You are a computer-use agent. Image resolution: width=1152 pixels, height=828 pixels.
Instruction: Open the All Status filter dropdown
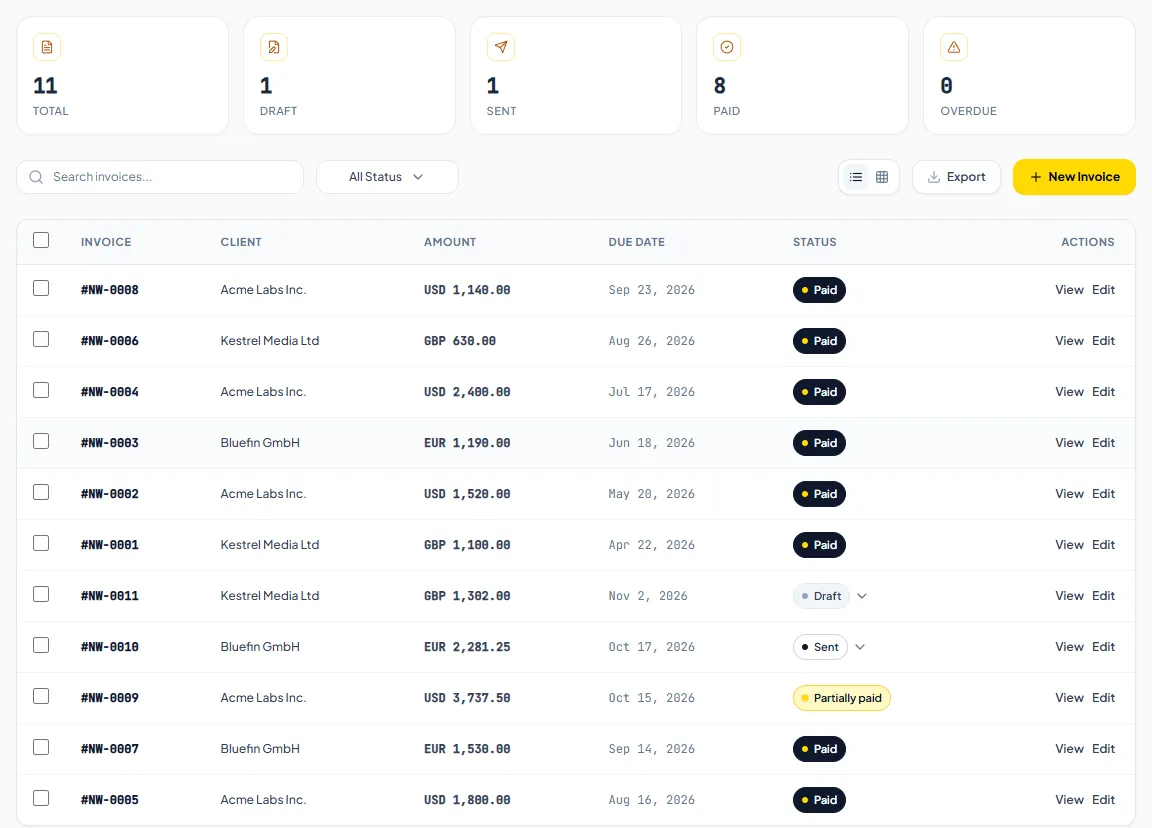pos(387,177)
